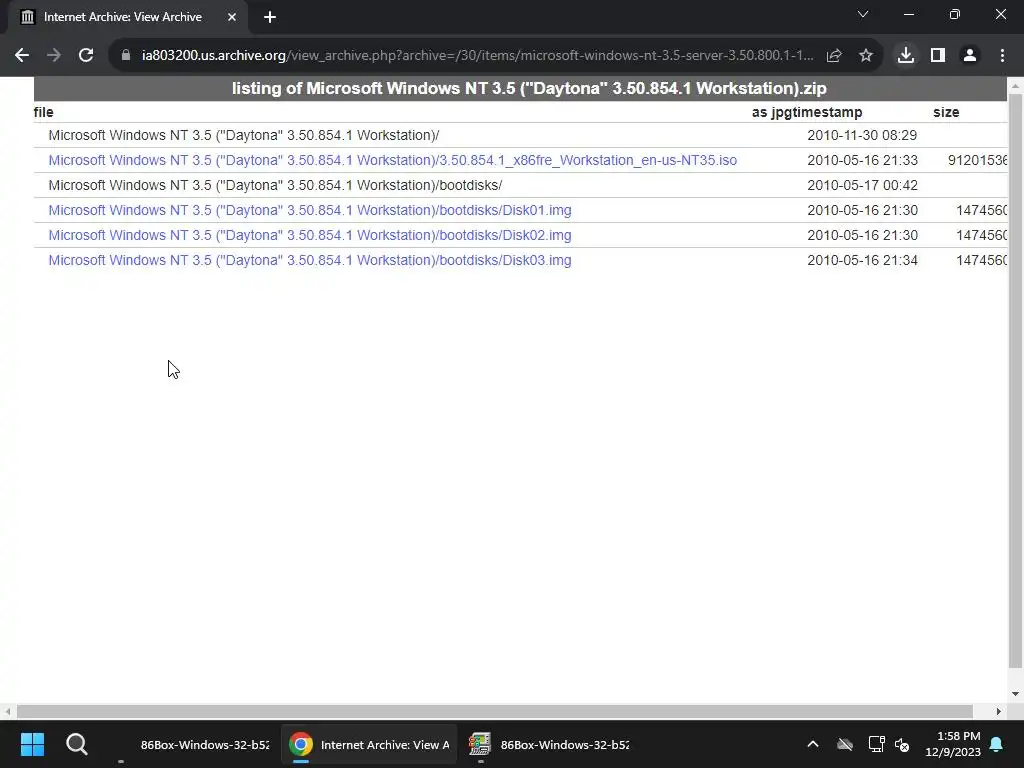
Task: Open Chrome three-dot menu
Action: click(x=1002, y=56)
